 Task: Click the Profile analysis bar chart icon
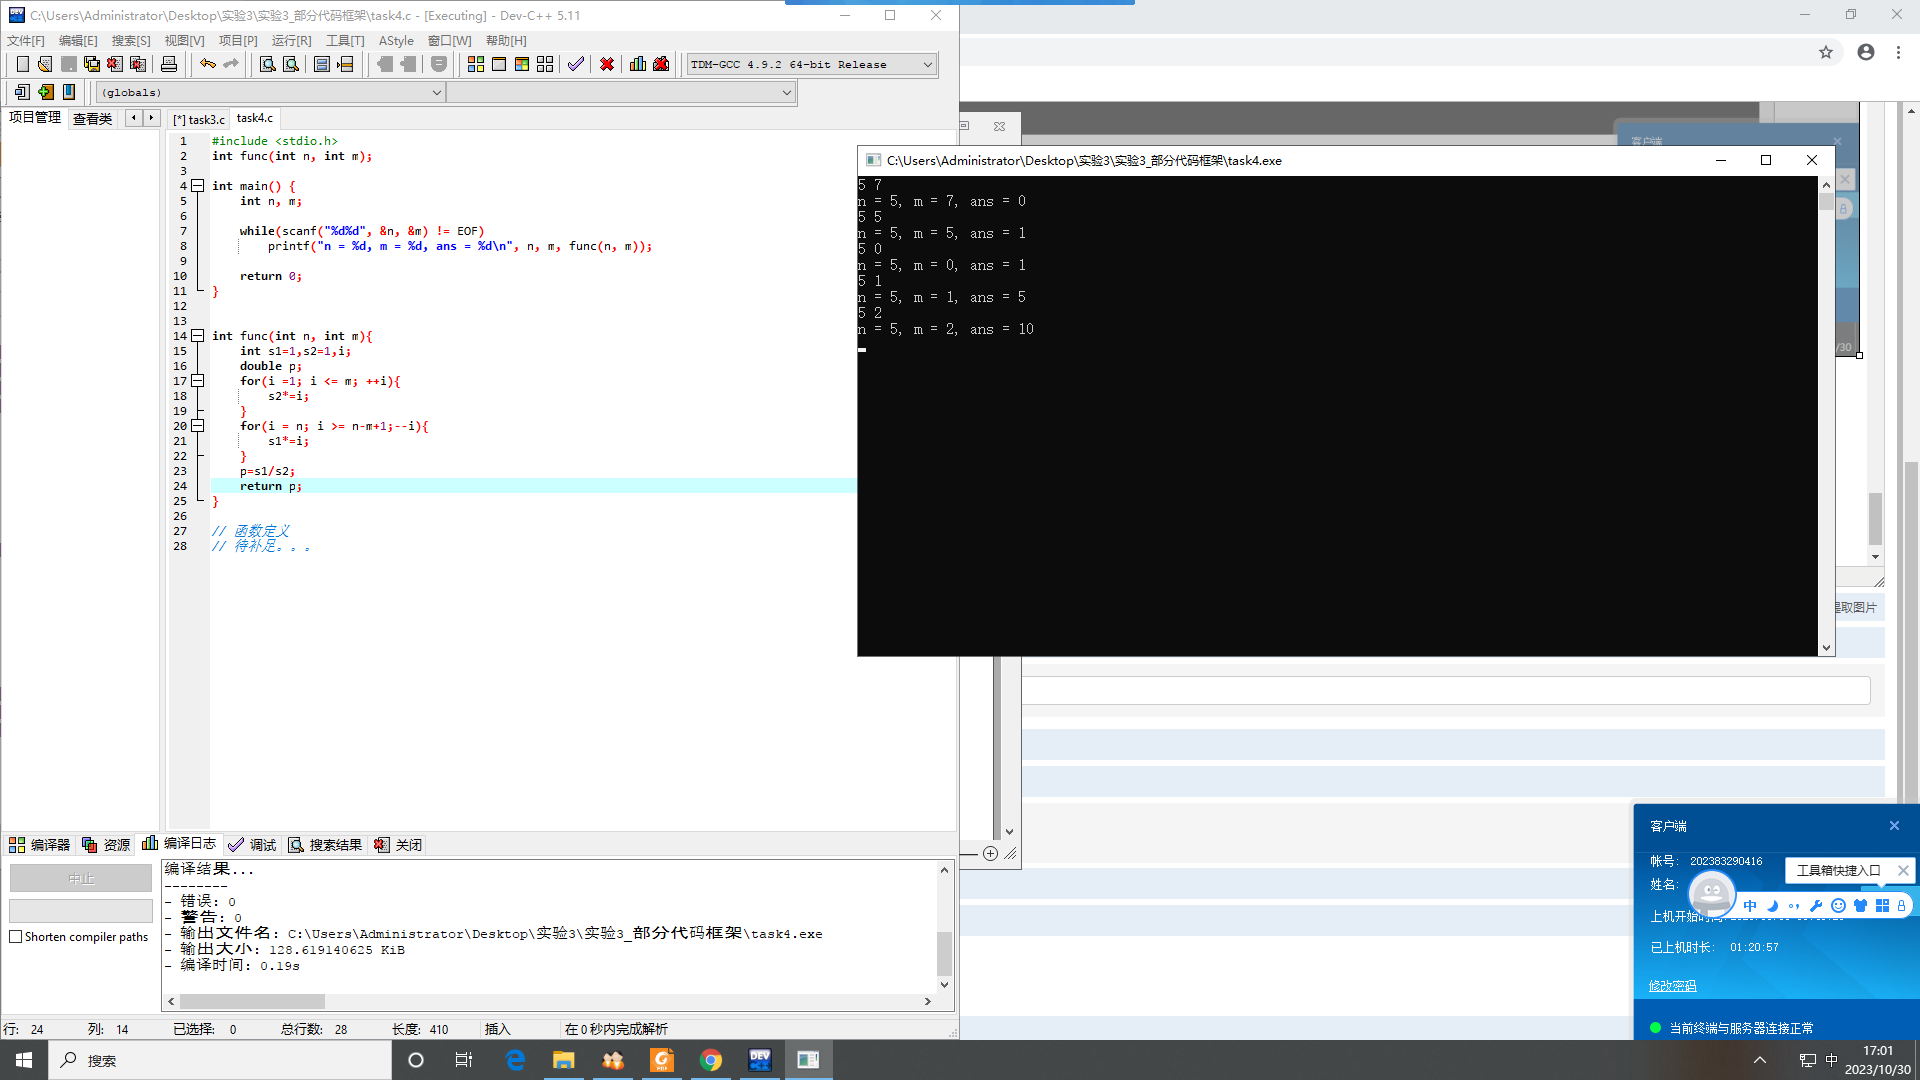pyautogui.click(x=638, y=64)
